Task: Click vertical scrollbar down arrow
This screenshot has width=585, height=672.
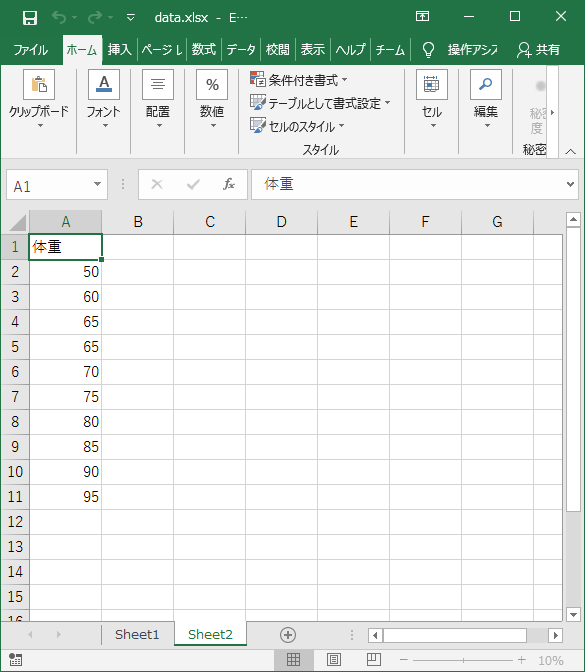Action: [x=573, y=615]
